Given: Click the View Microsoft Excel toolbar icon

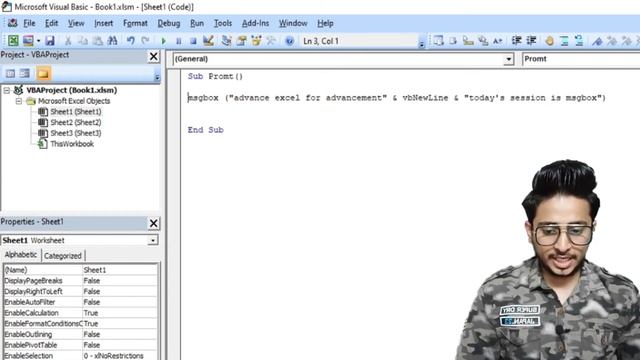Looking at the screenshot, I should pos(13,40).
